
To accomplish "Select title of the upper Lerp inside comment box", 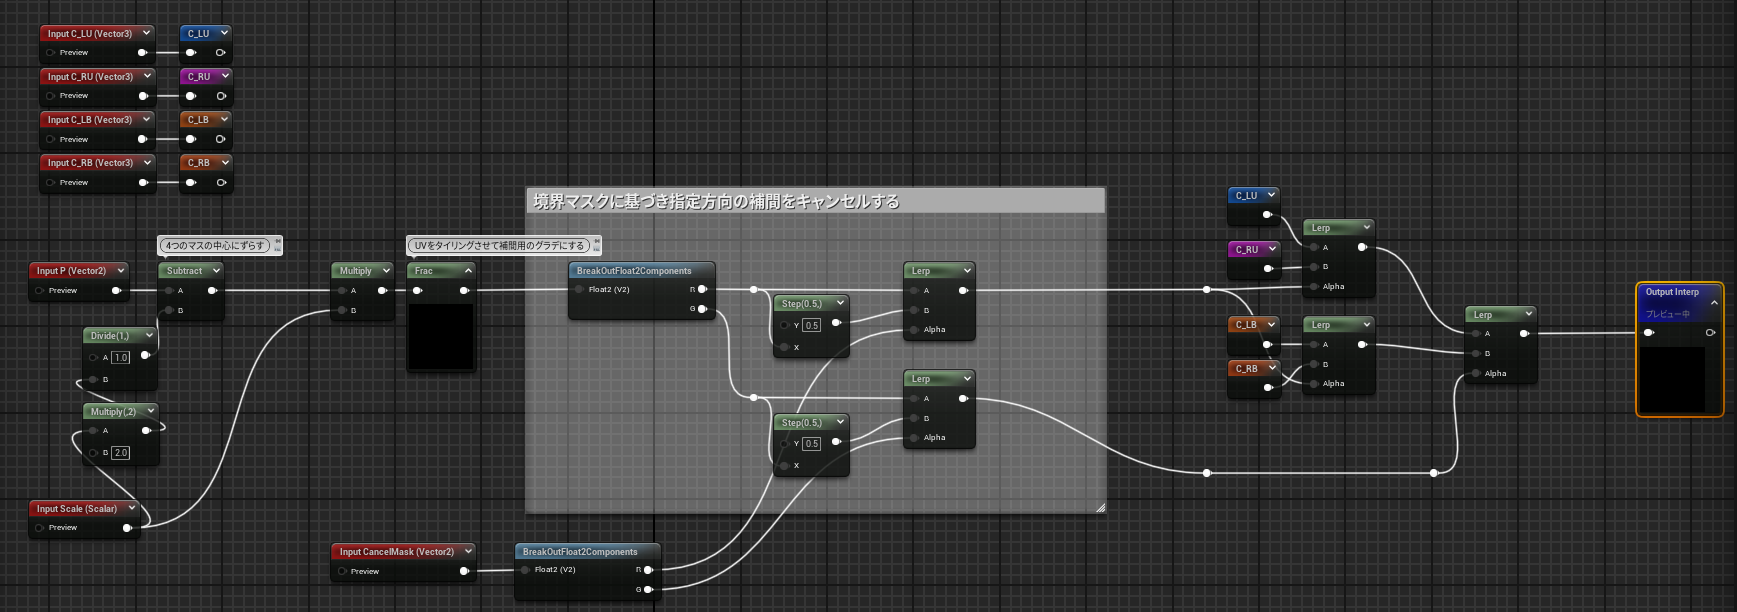I will point(921,270).
